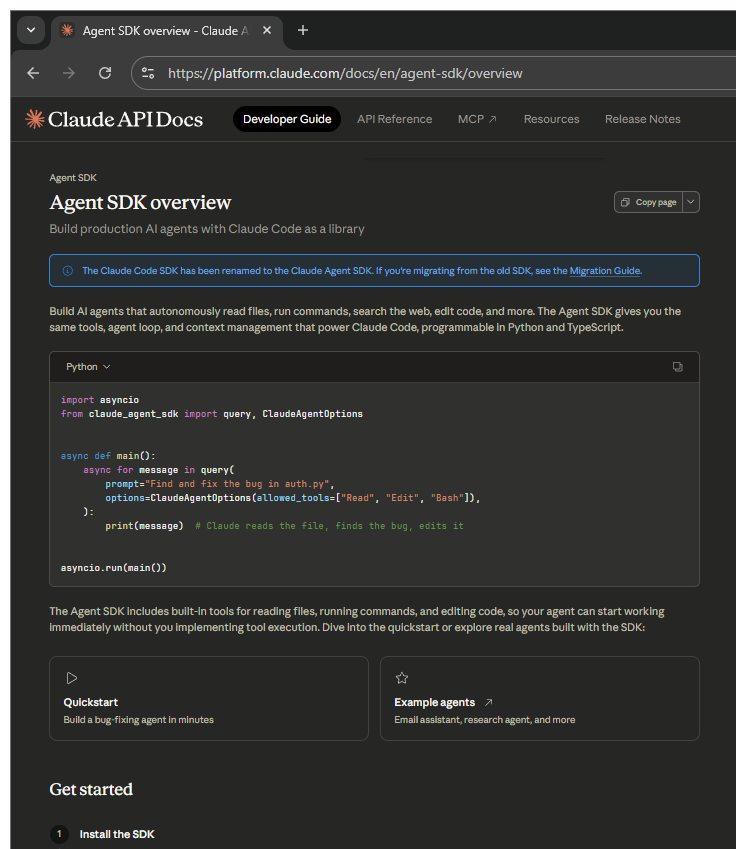Click the Claude favicon on the browser tab
The width and height of the screenshot is (736, 849).
67,30
